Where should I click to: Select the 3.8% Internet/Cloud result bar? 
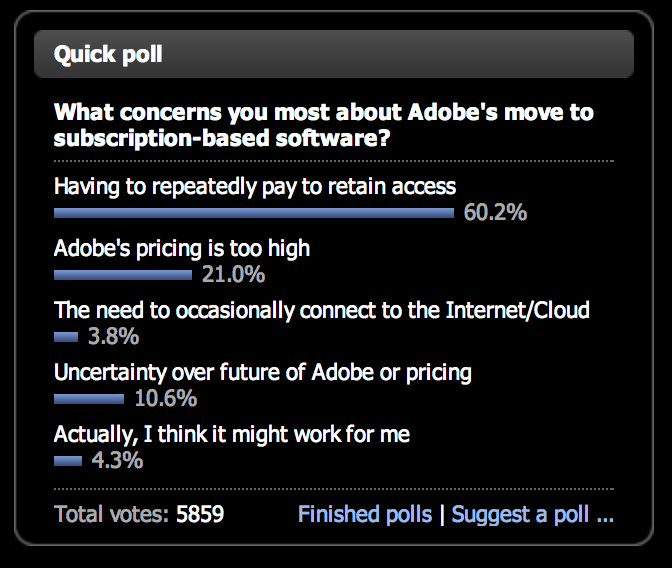66,337
